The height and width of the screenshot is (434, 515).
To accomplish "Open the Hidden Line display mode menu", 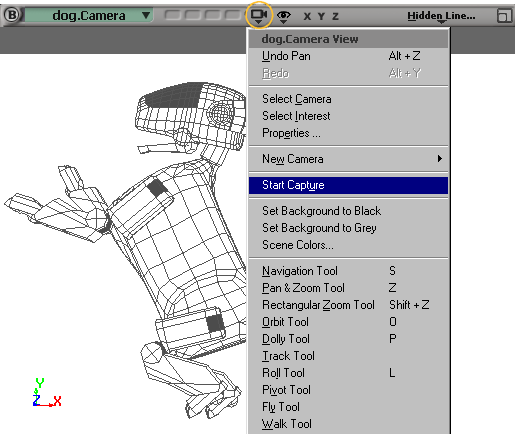I will click(x=441, y=16).
